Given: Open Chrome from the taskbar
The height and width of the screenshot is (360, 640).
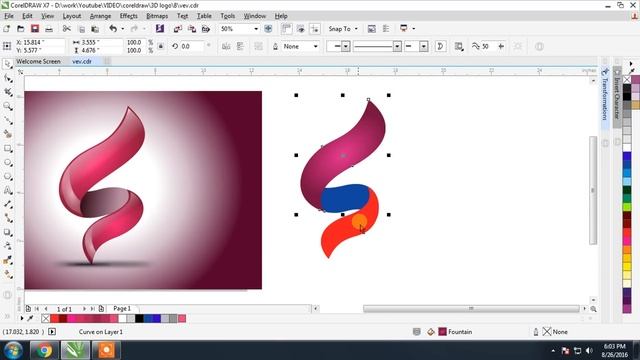Looking at the screenshot, I should [x=44, y=350].
